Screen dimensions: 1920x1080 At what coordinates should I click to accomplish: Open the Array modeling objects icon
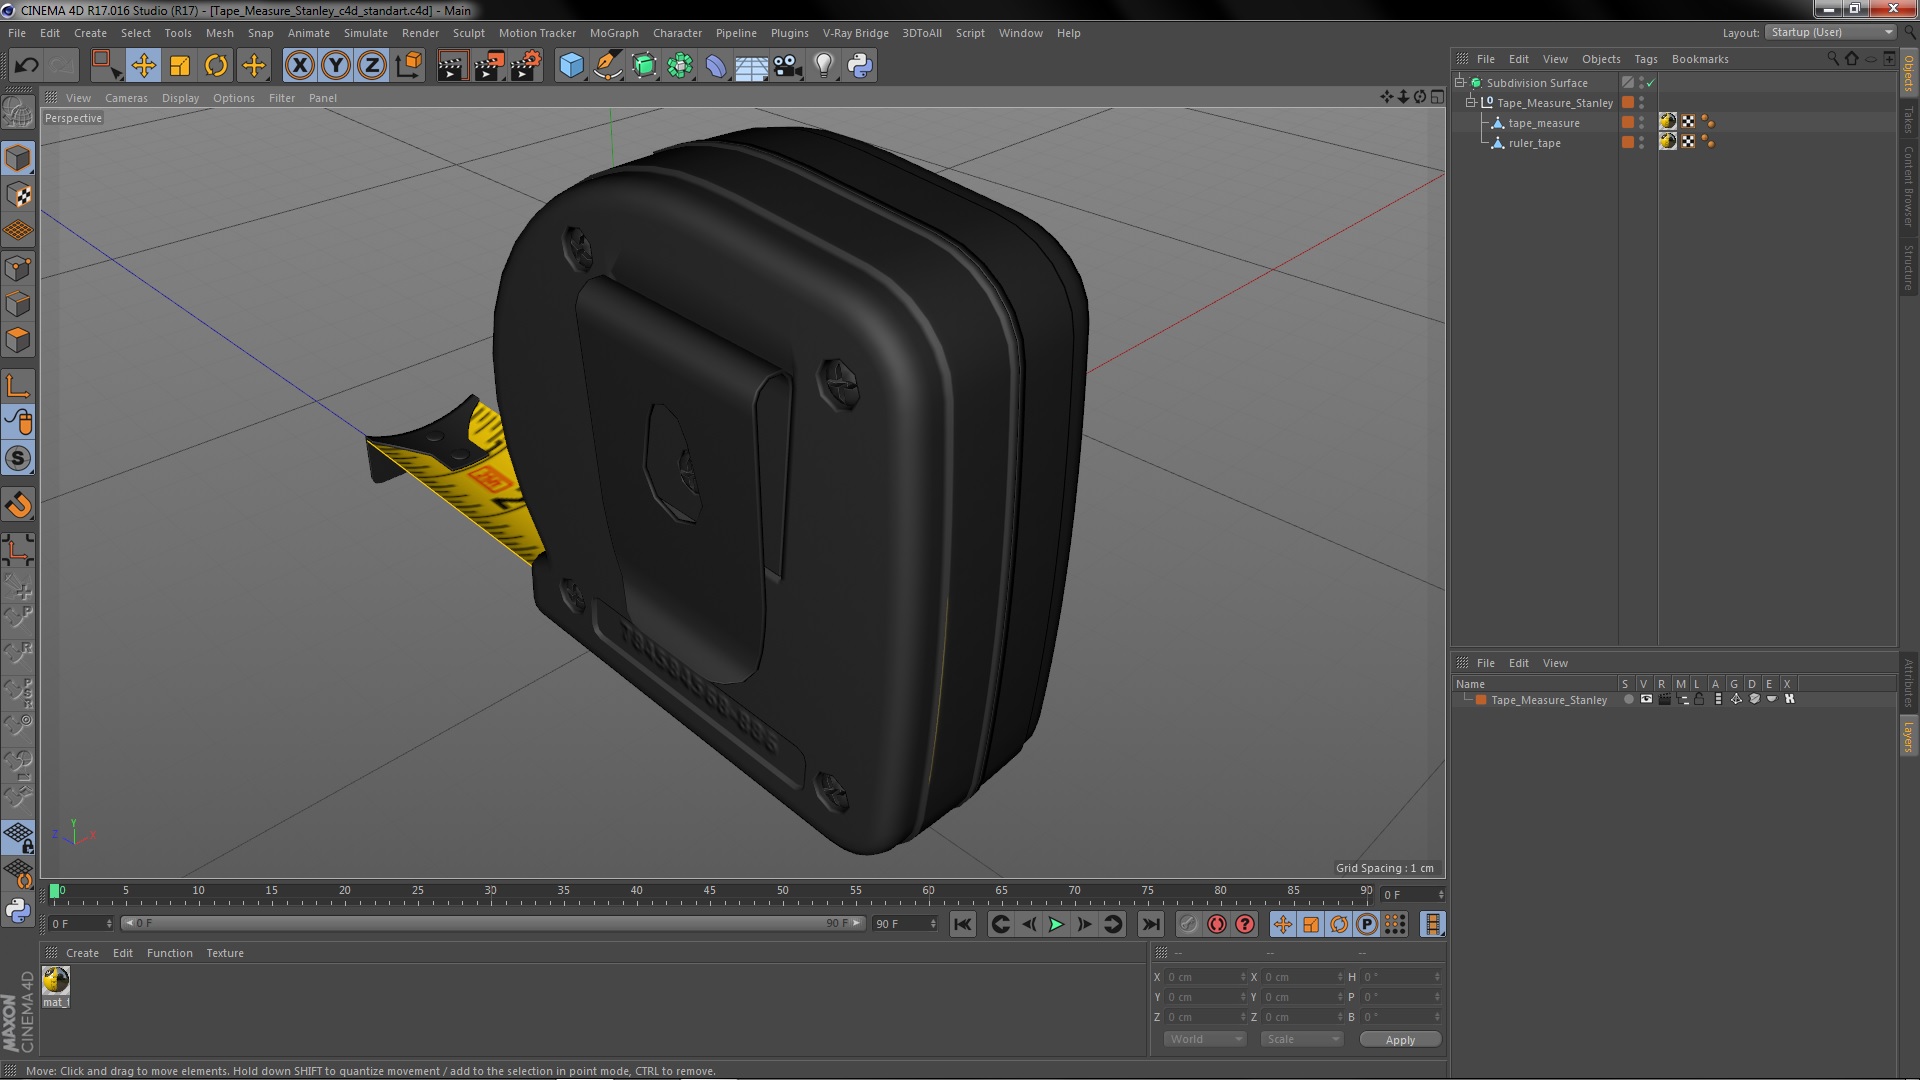pos(680,66)
